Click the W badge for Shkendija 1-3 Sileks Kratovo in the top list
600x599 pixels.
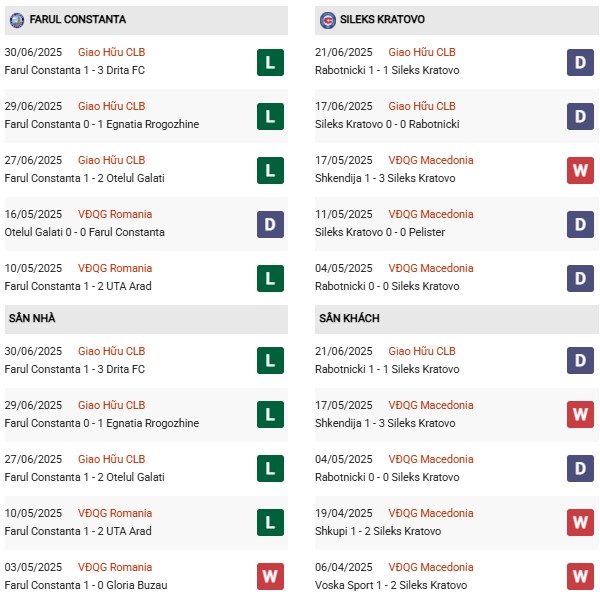coord(580,170)
